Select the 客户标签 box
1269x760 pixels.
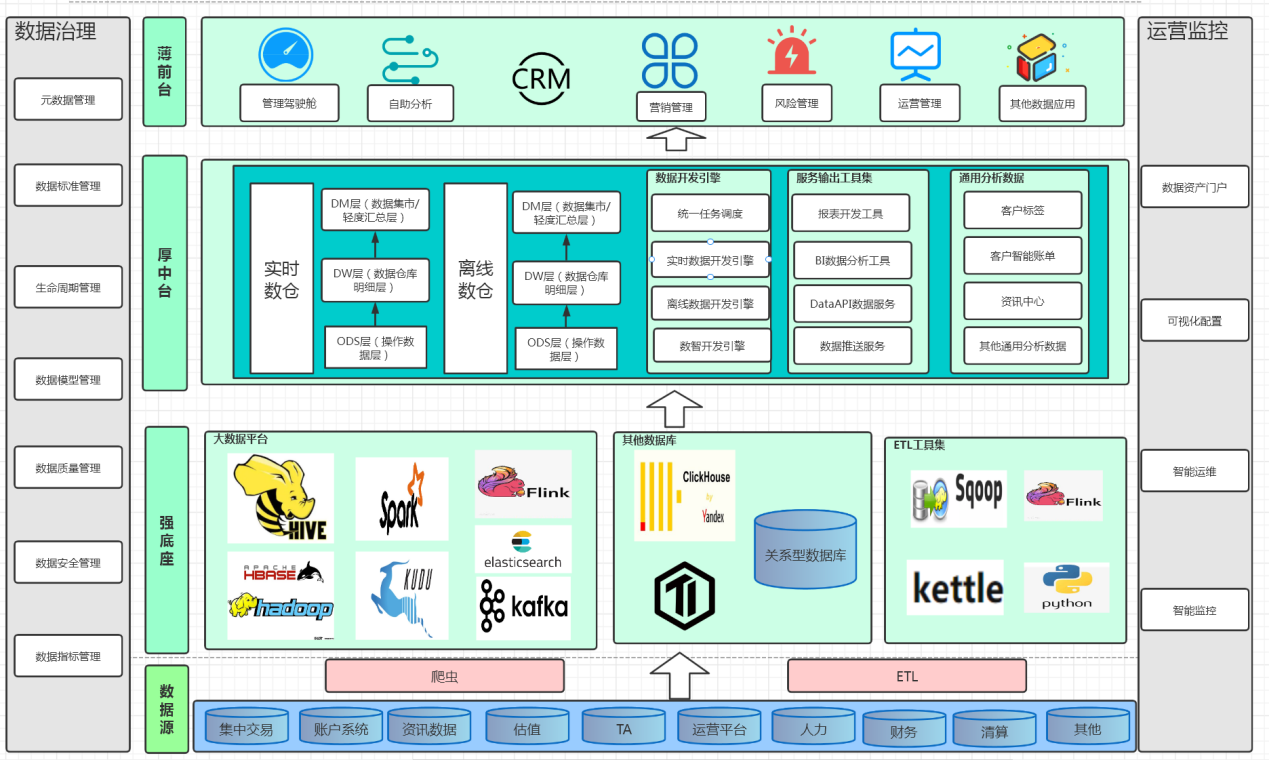click(1023, 210)
